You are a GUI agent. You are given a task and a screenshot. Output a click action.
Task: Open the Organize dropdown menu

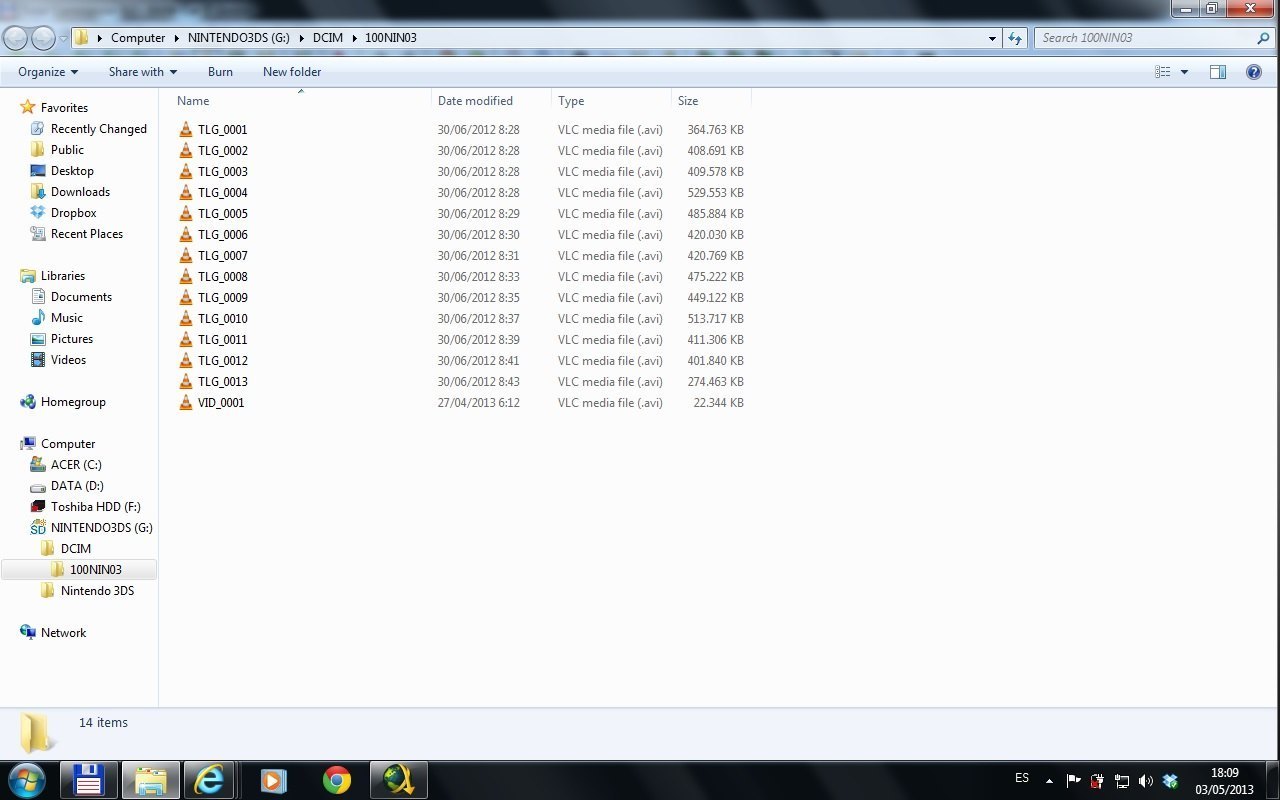click(47, 72)
